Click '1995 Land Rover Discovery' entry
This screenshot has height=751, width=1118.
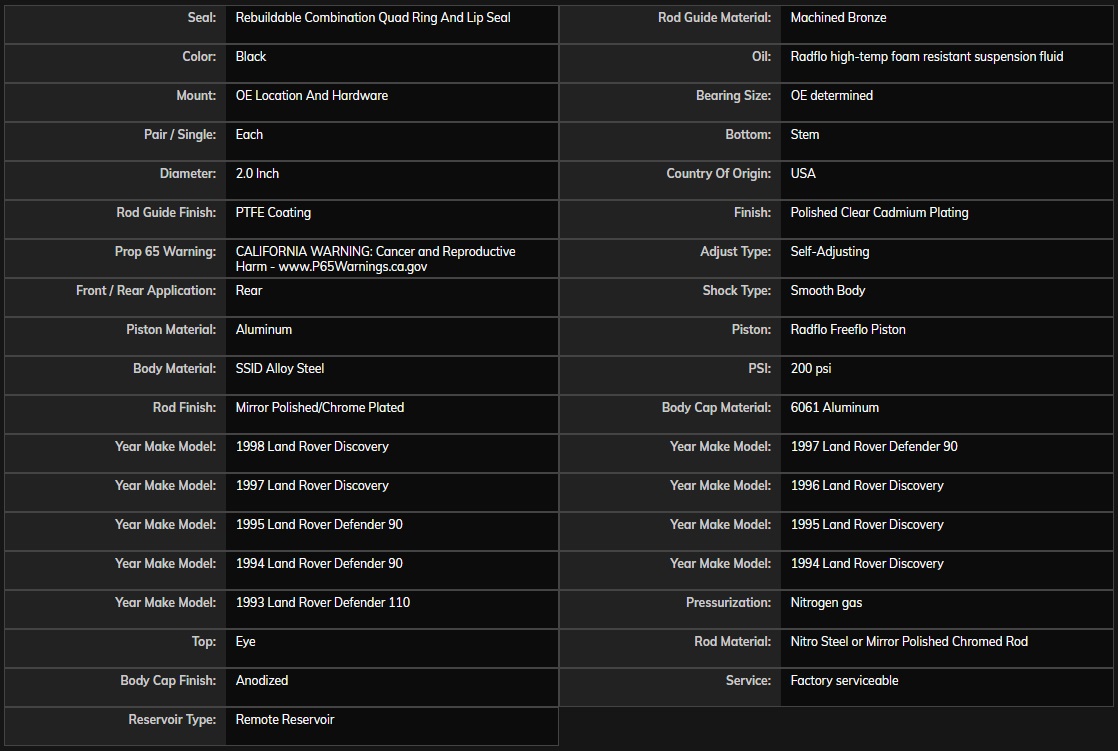pyautogui.click(x=867, y=524)
